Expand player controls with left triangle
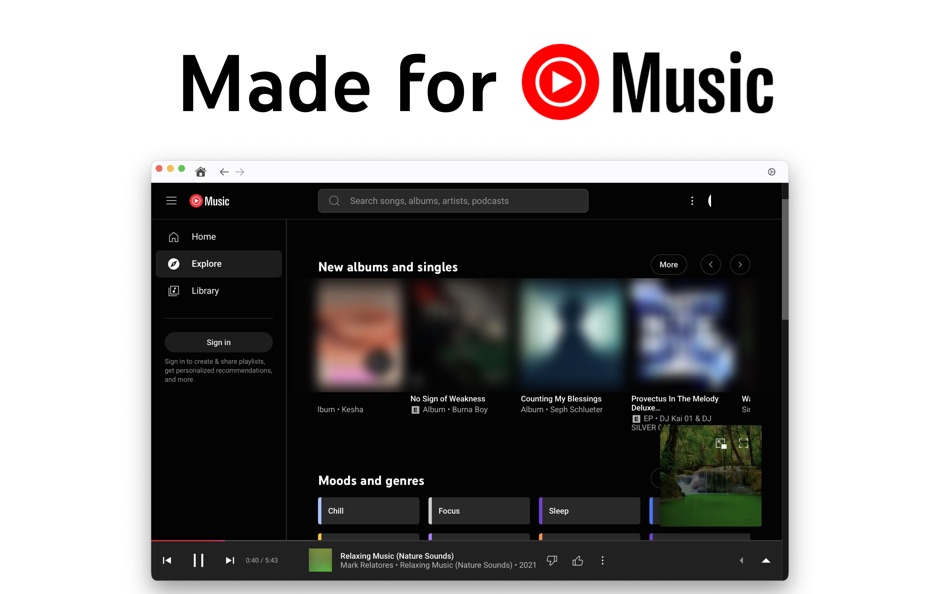 pos(741,561)
